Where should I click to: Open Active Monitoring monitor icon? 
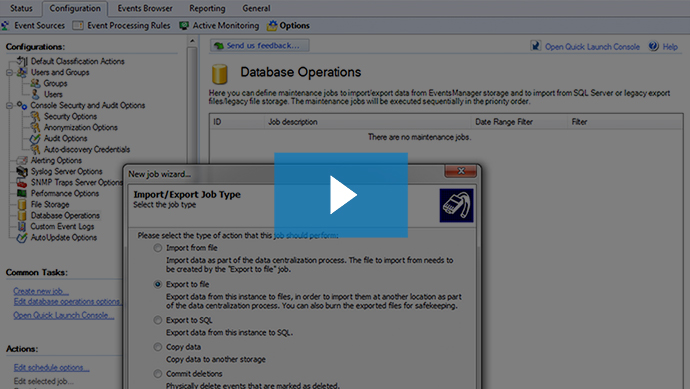[x=184, y=26]
